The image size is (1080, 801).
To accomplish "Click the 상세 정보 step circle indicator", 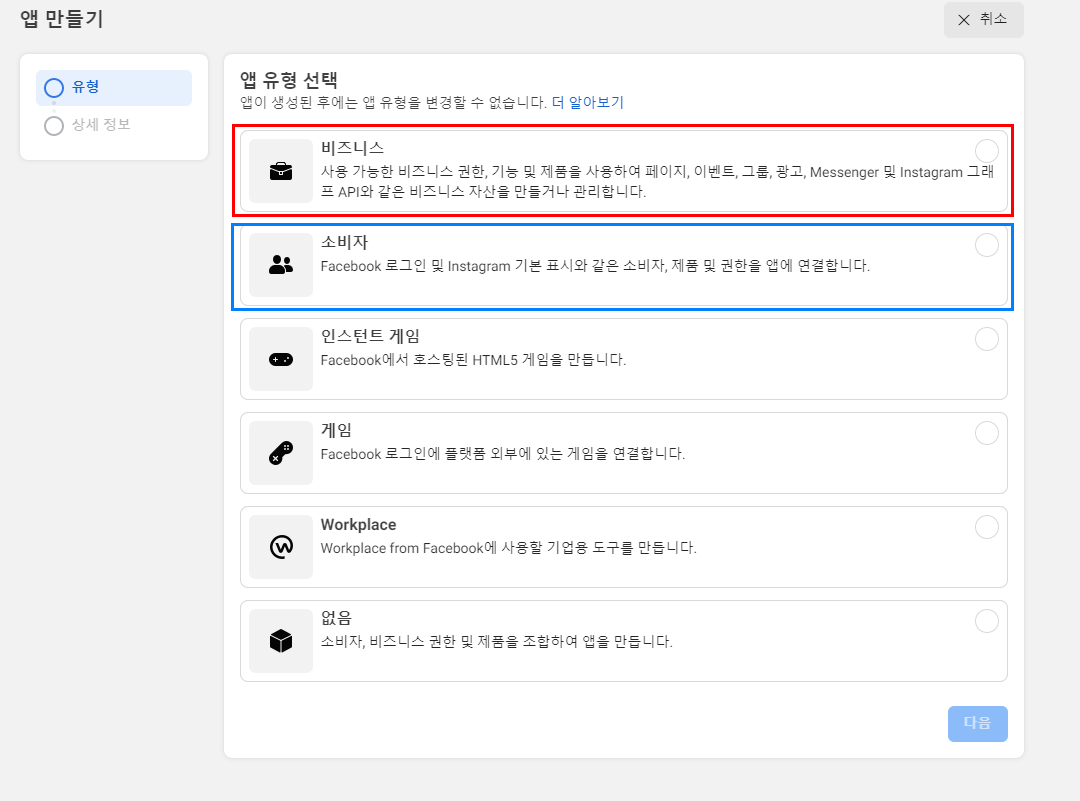I will coord(54,125).
